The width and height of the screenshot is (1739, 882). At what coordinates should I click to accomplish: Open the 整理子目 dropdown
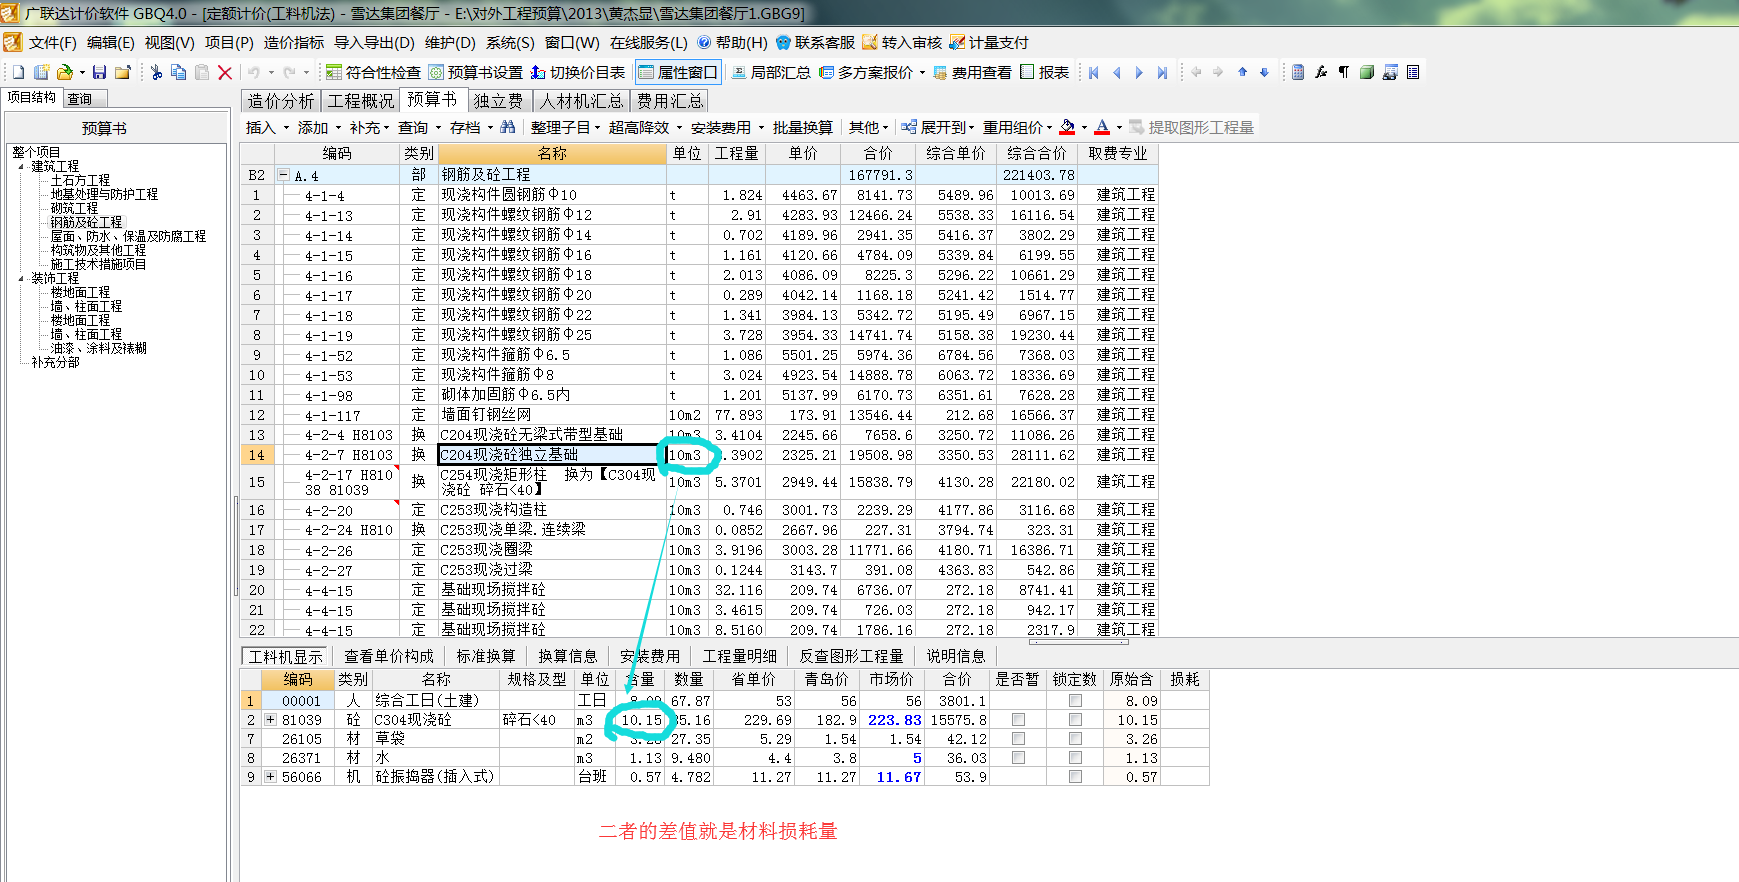tap(565, 127)
